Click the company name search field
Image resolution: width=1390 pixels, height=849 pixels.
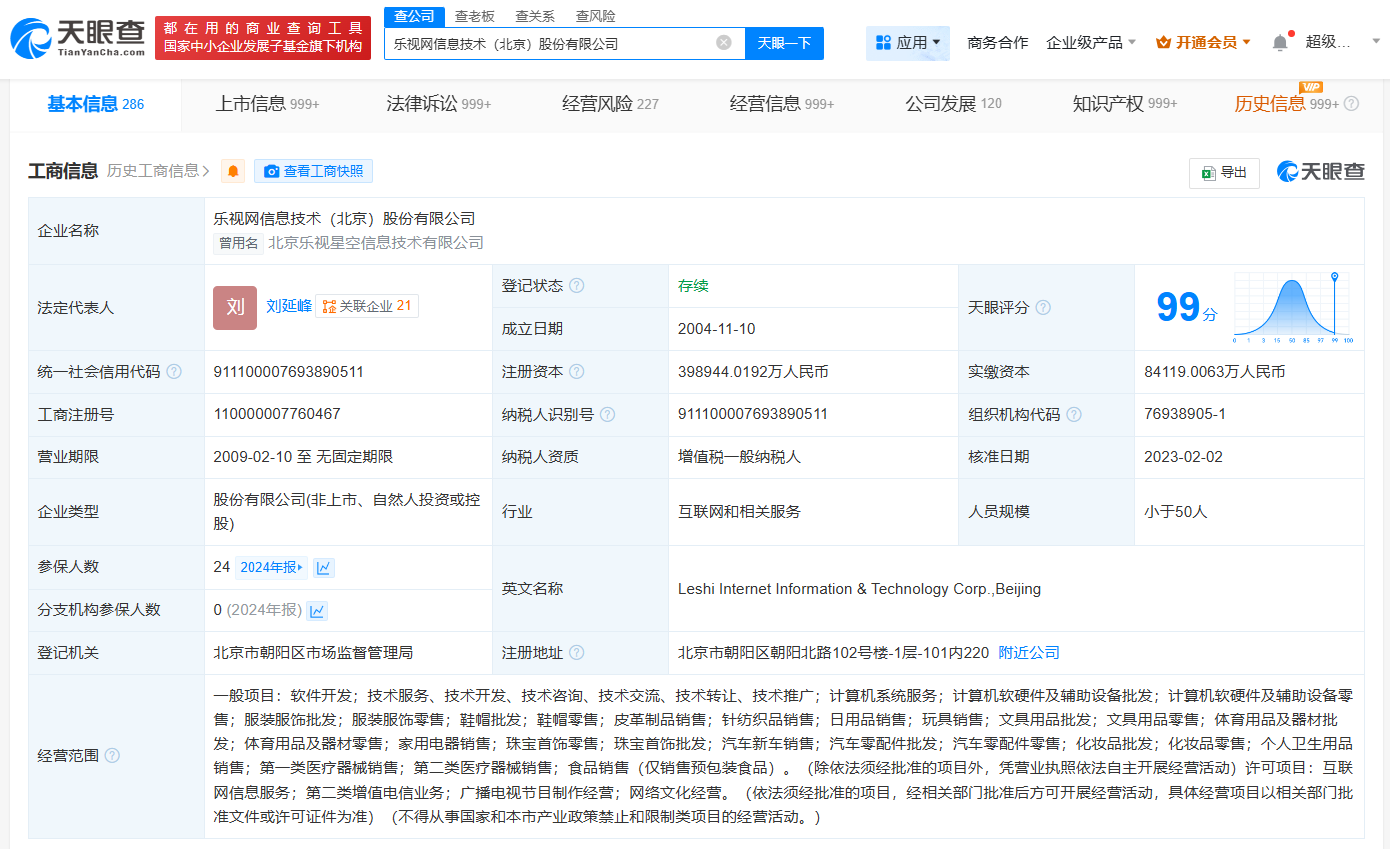(x=550, y=43)
